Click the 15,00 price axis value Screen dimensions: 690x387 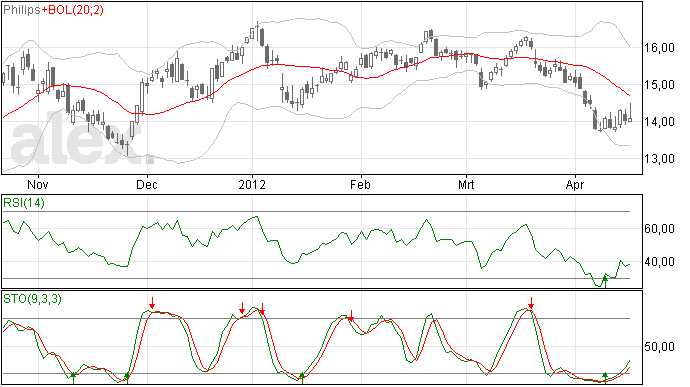659,85
